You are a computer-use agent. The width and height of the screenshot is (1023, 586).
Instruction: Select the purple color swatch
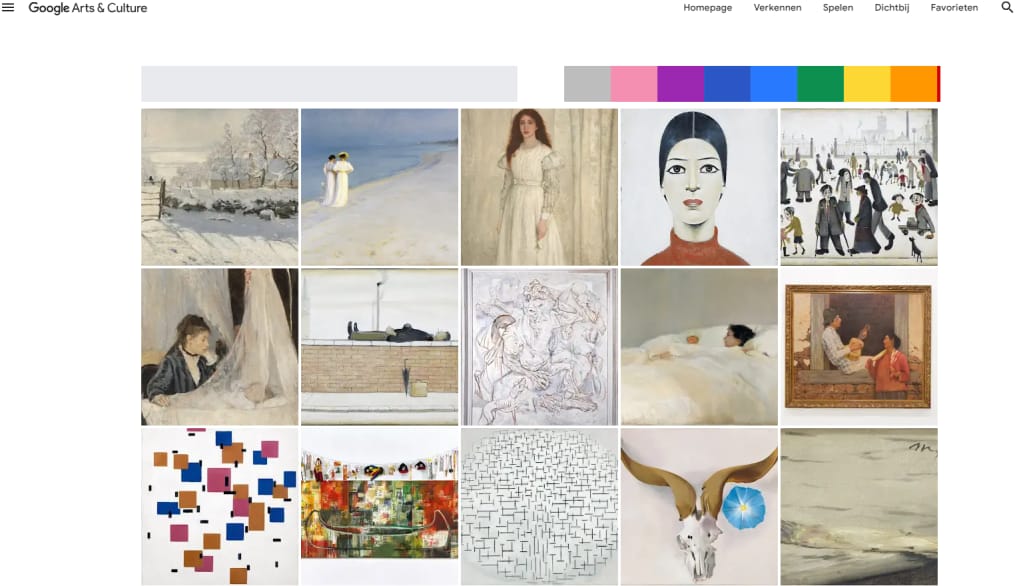(x=680, y=84)
